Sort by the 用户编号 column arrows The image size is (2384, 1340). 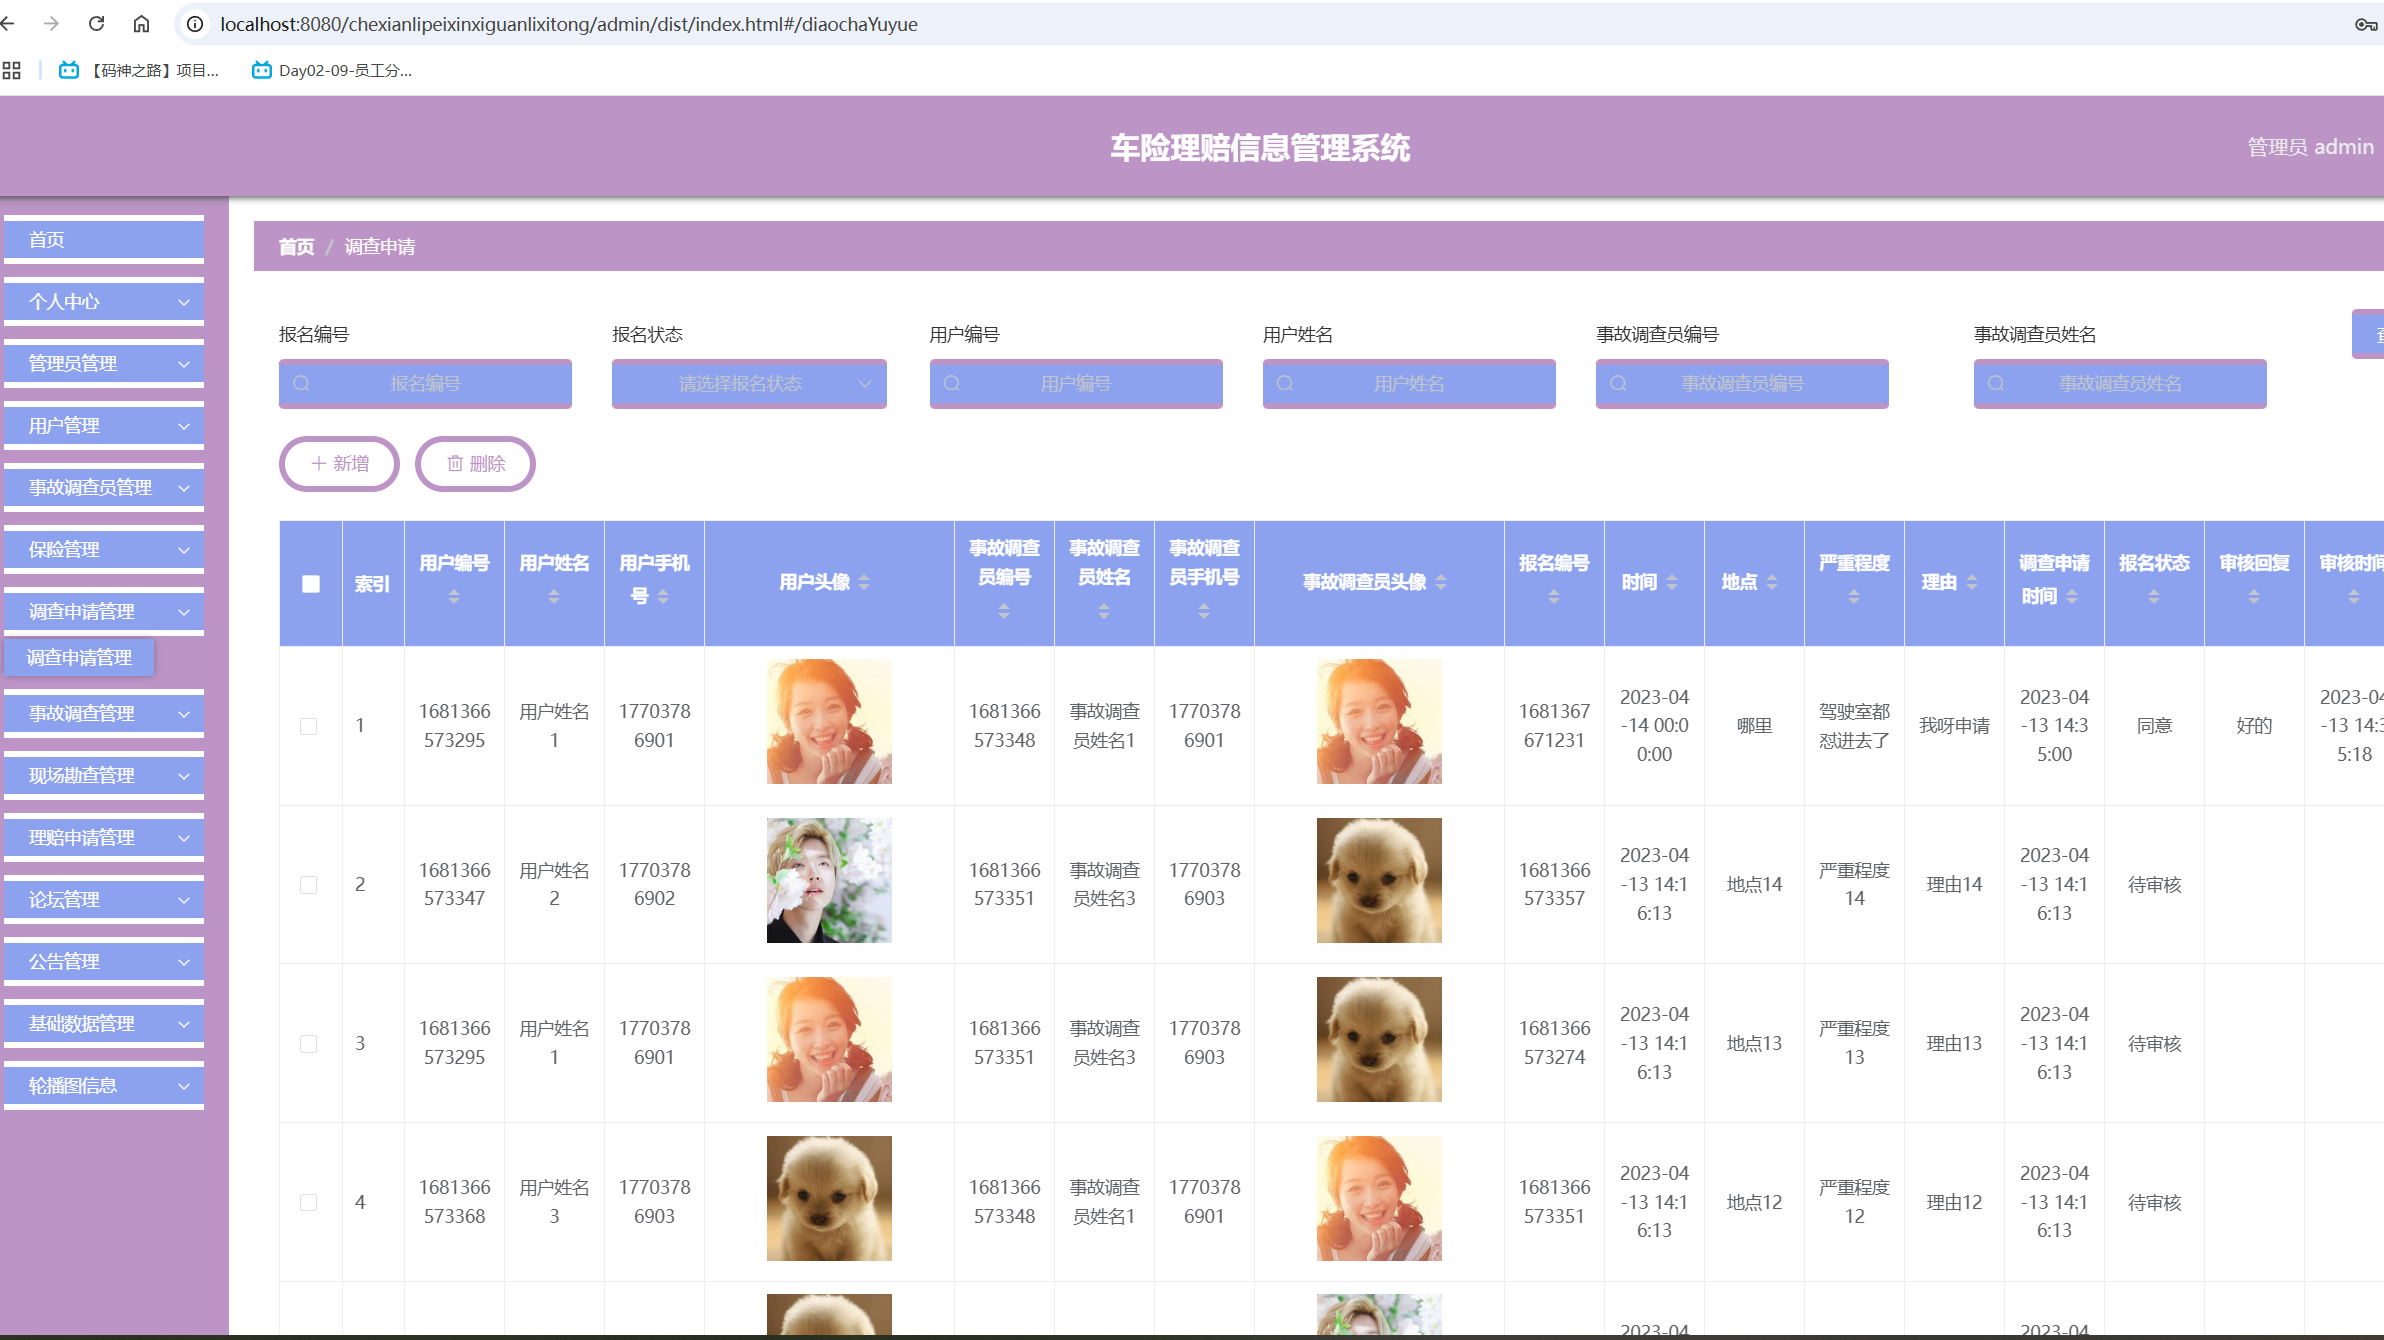(454, 596)
